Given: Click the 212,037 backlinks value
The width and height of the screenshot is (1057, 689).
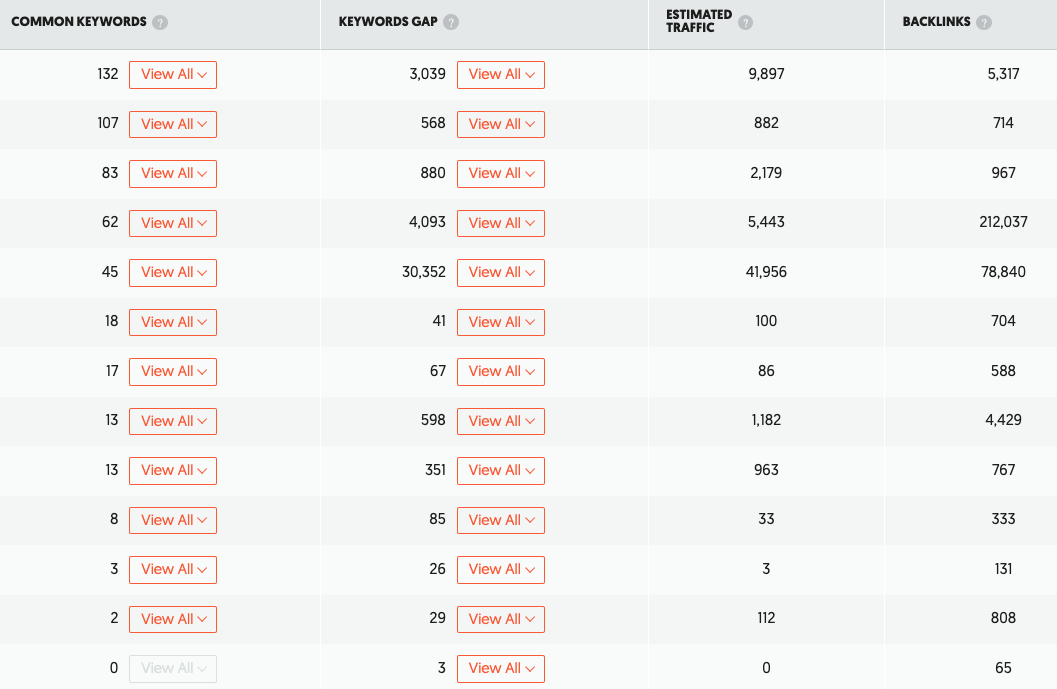Looking at the screenshot, I should (x=1003, y=222).
